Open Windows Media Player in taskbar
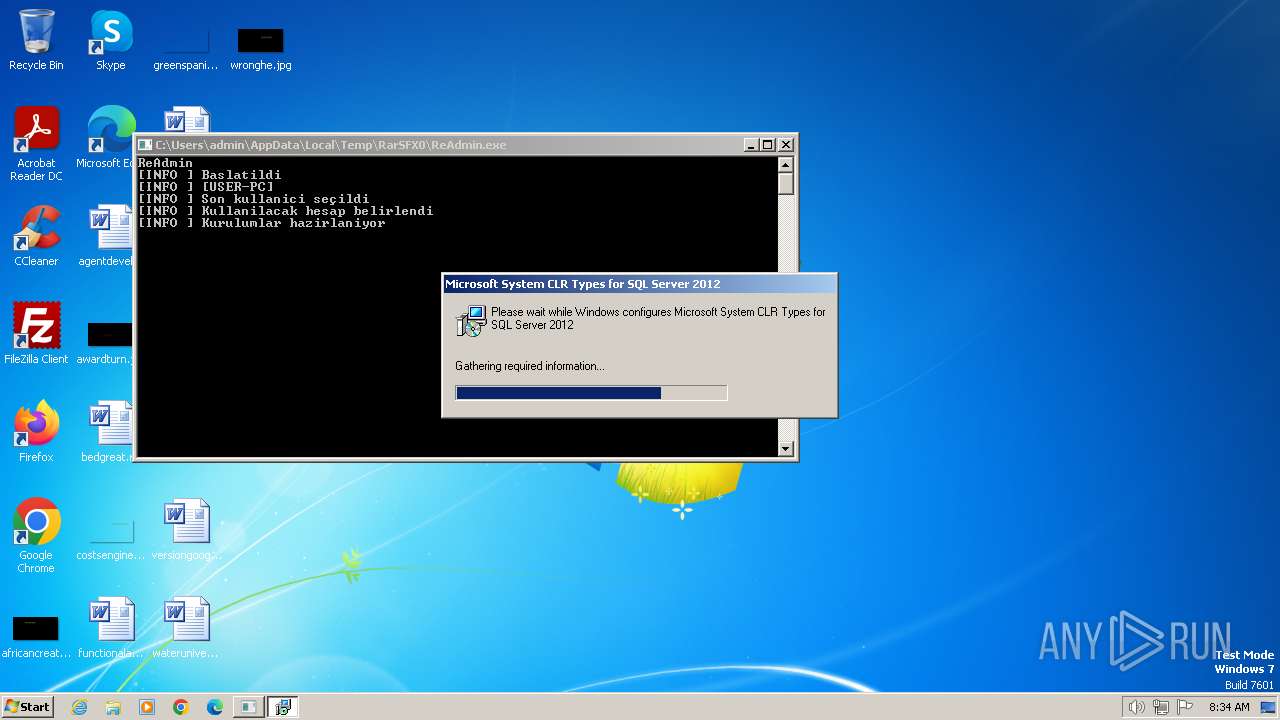The height and width of the screenshot is (720, 1280). tap(147, 707)
